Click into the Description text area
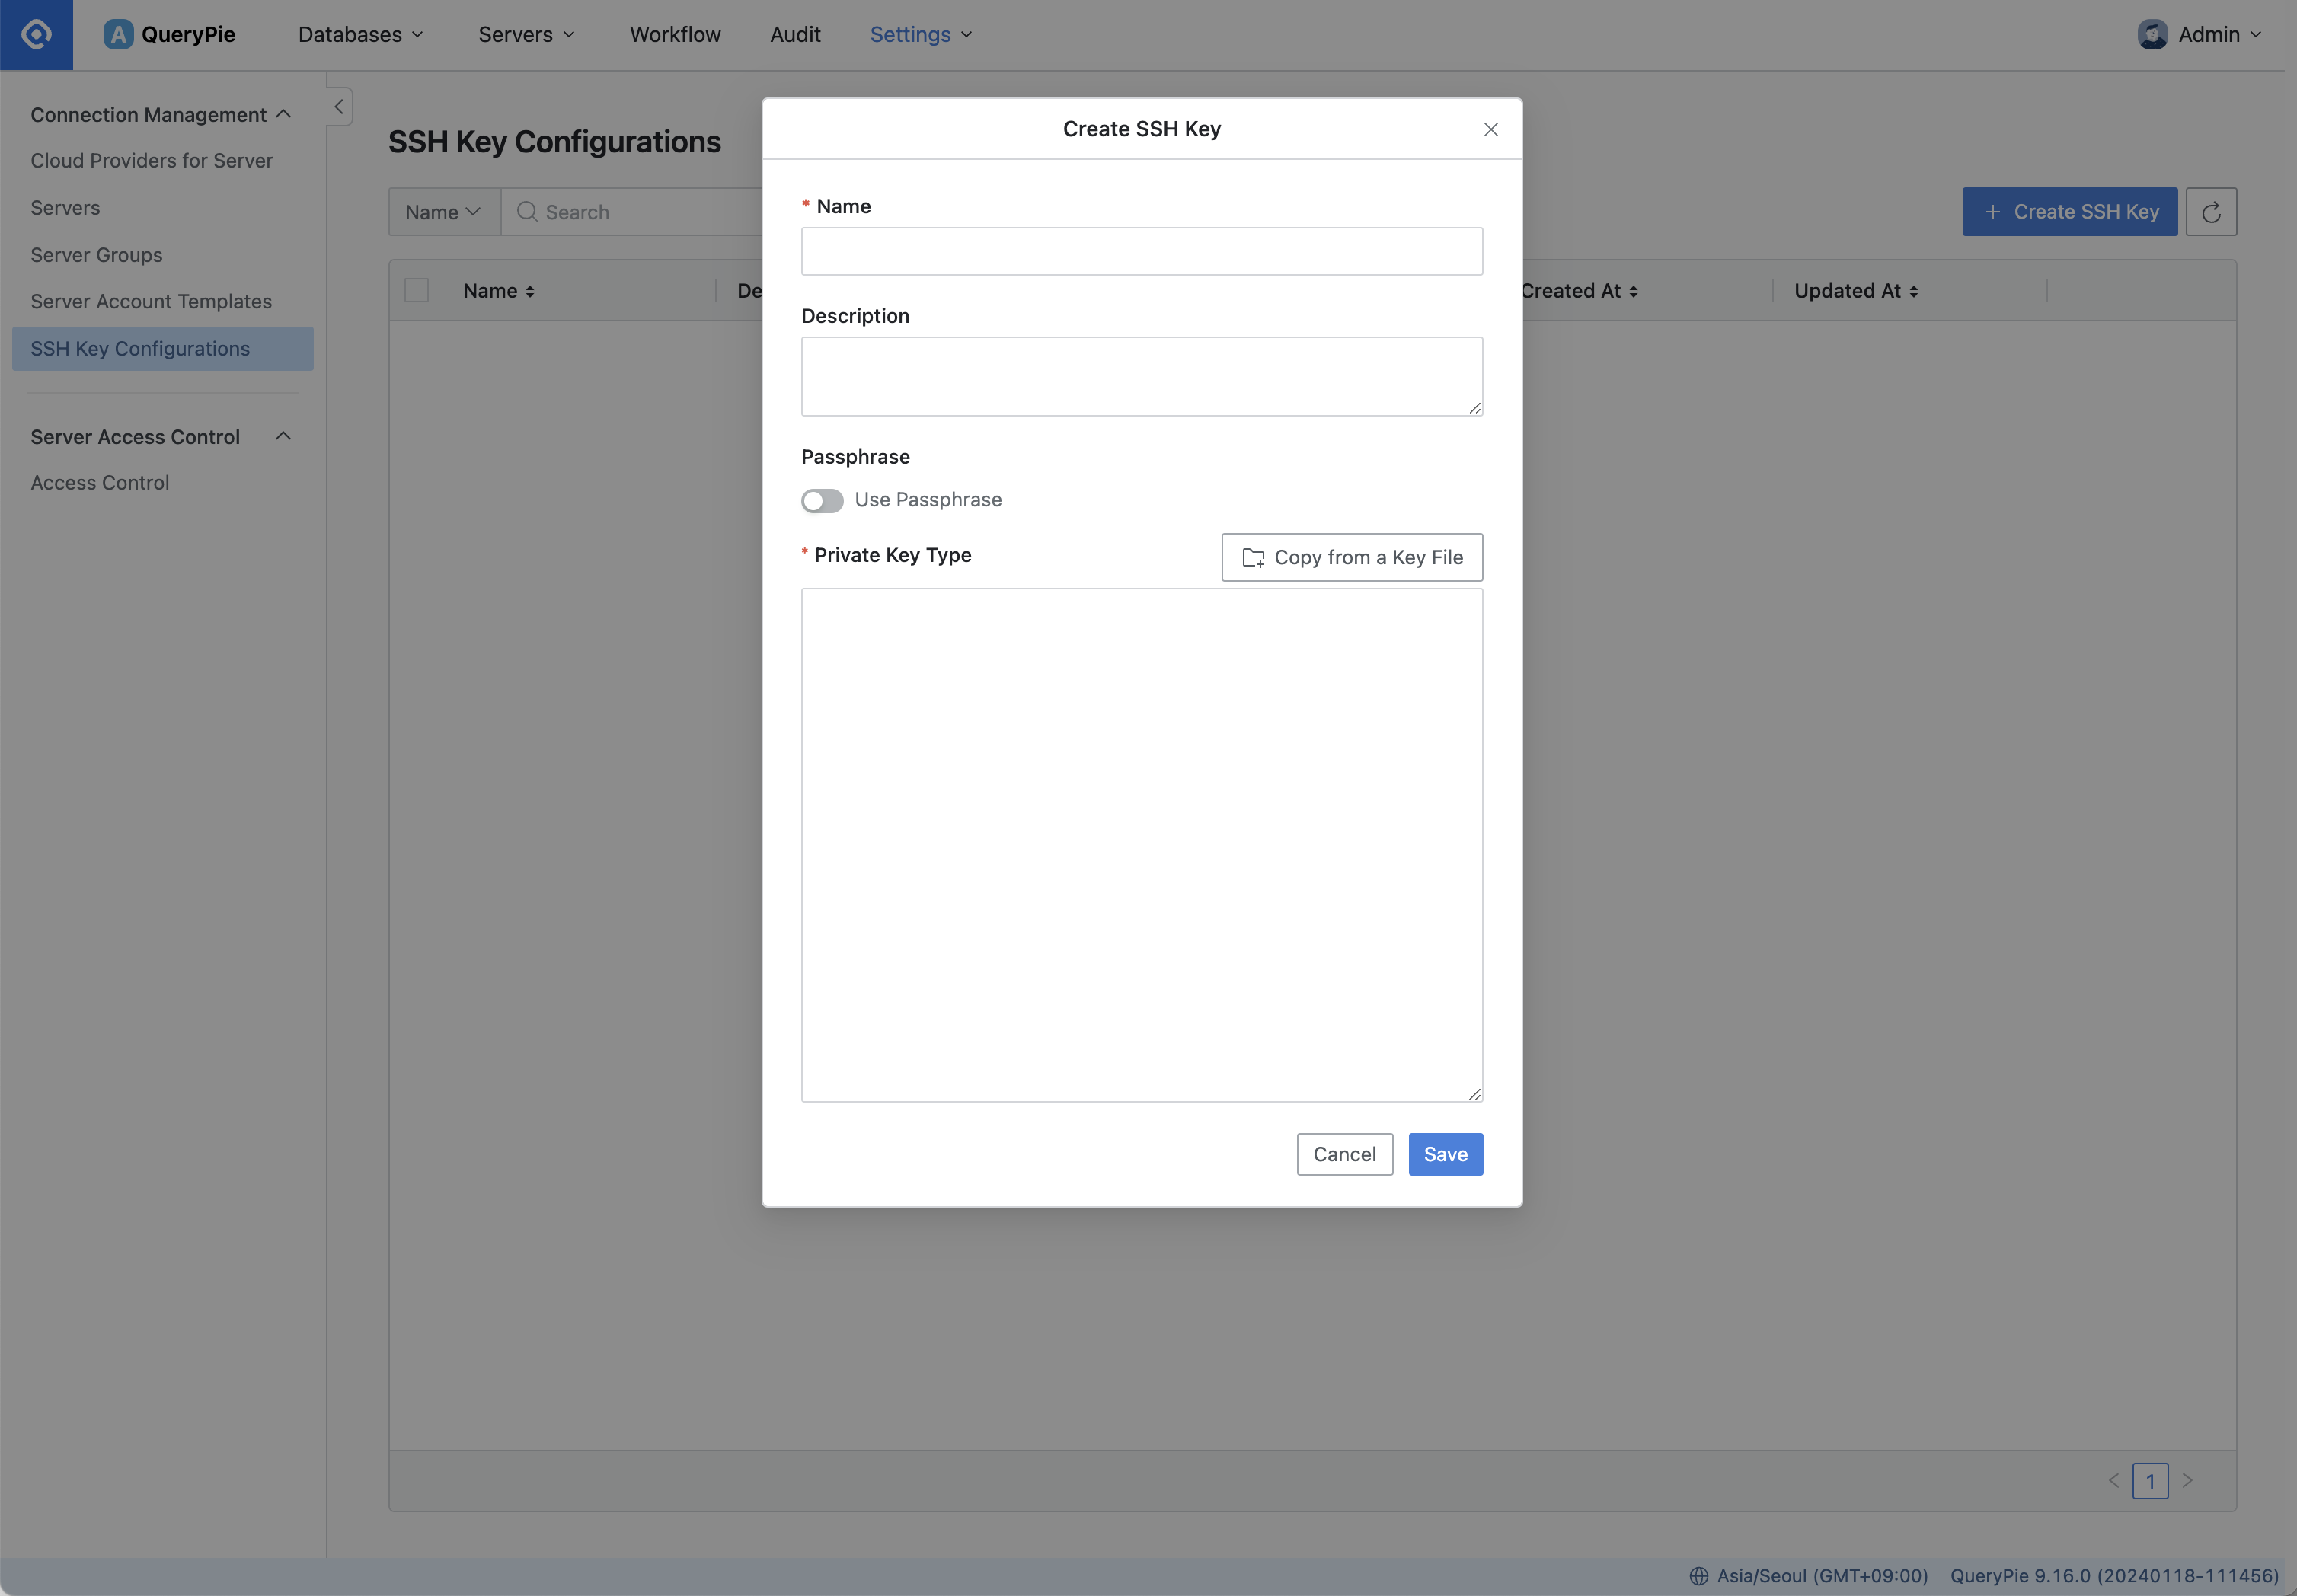Screen dimensions: 2297x1596 pos(1141,376)
